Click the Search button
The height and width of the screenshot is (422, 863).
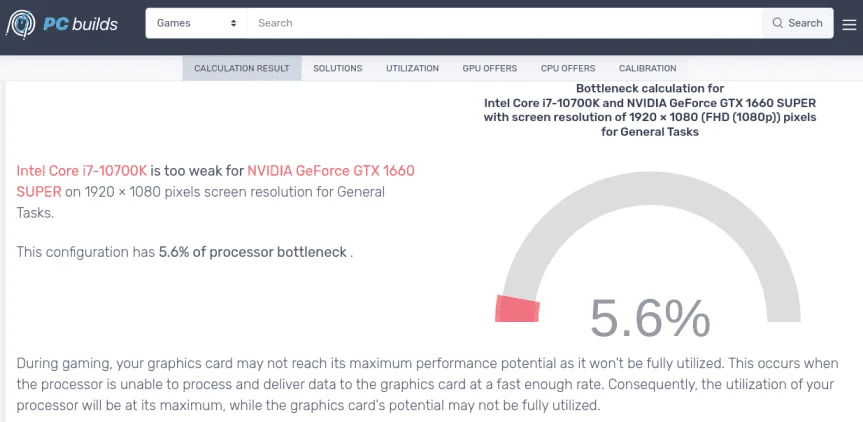click(x=798, y=23)
